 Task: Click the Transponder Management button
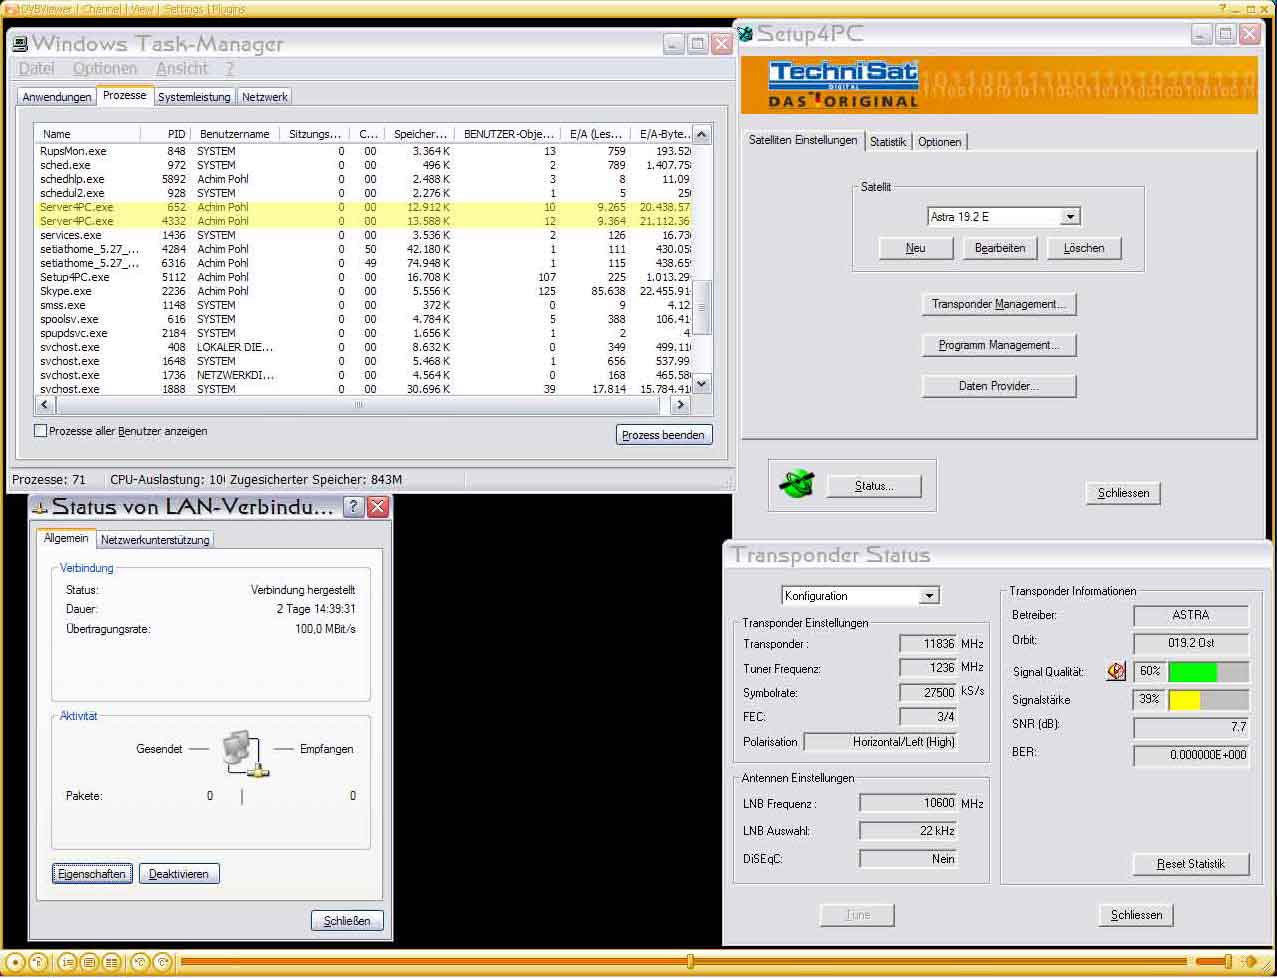(x=998, y=304)
